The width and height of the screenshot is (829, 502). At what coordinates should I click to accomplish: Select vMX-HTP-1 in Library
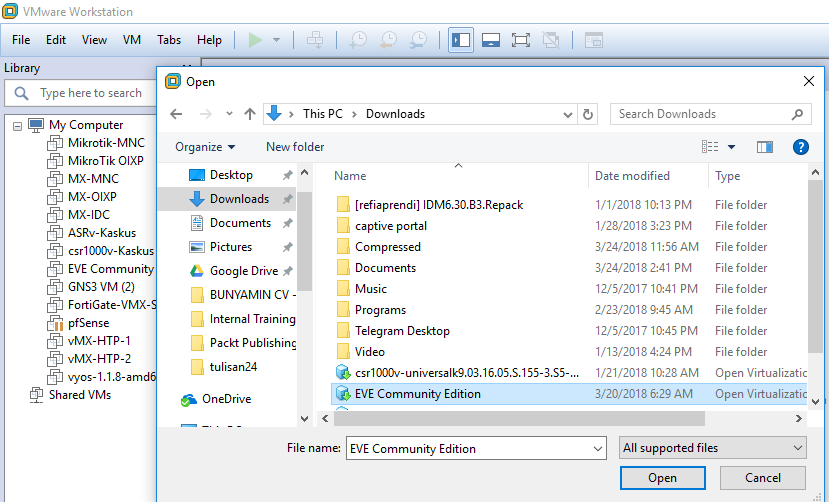coord(99,341)
